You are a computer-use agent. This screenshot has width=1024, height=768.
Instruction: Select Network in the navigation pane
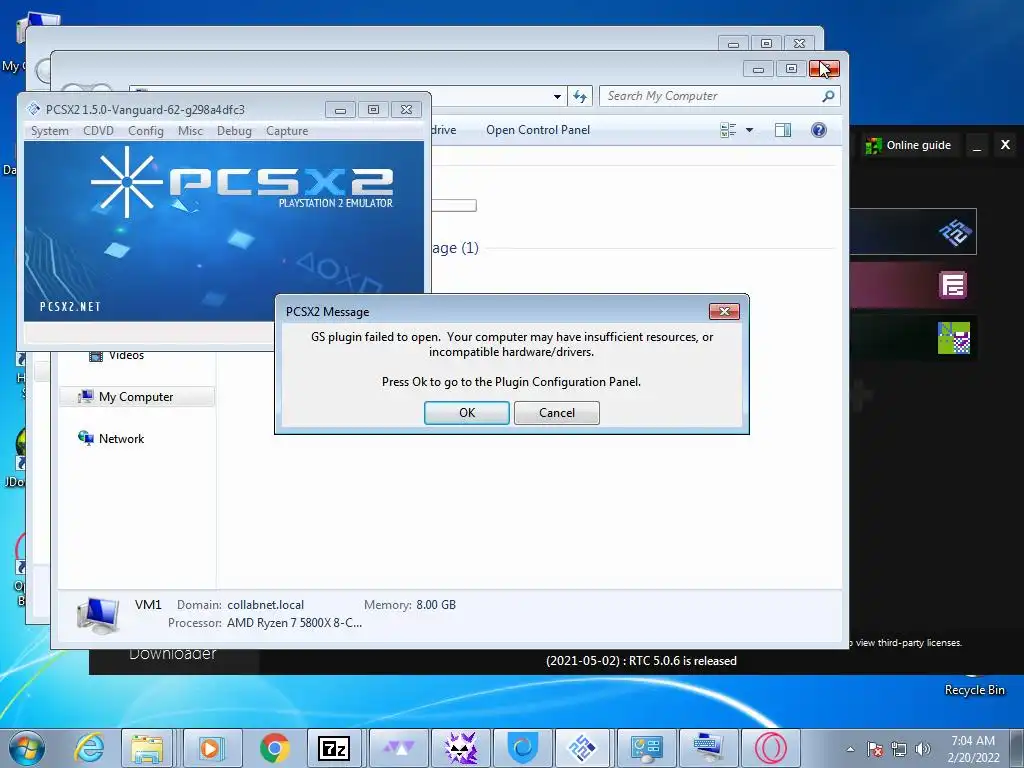[121, 439]
